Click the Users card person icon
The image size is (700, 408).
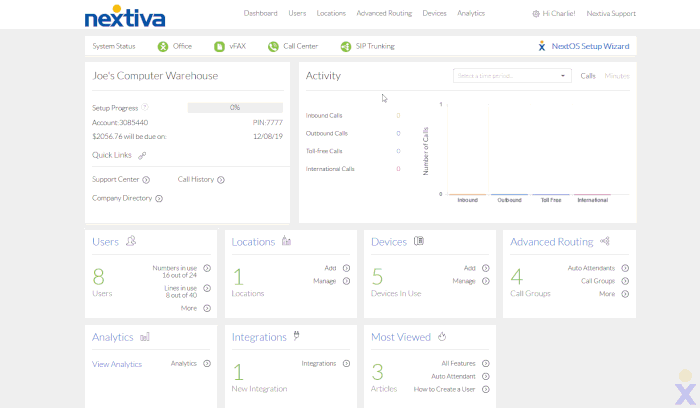click(x=131, y=241)
